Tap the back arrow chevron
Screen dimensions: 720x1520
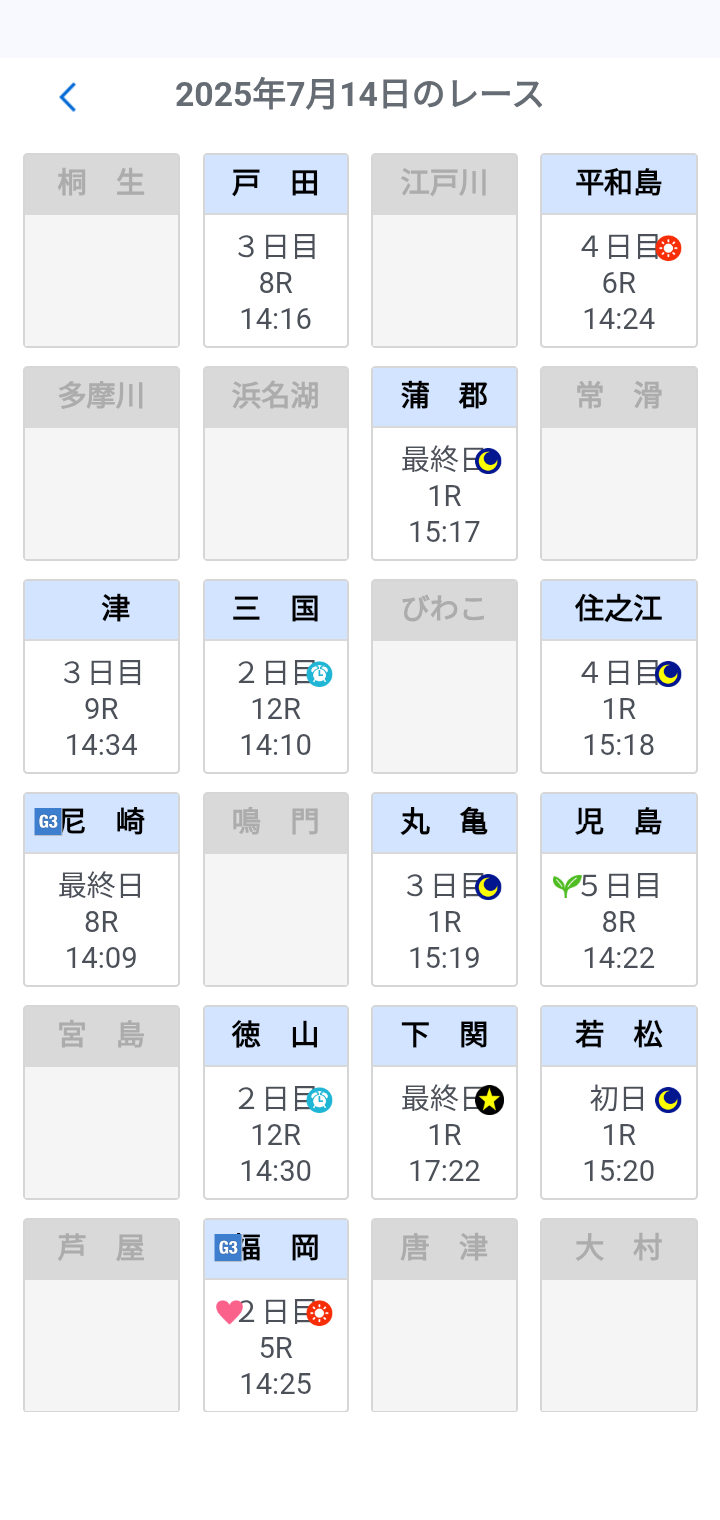coord(68,97)
